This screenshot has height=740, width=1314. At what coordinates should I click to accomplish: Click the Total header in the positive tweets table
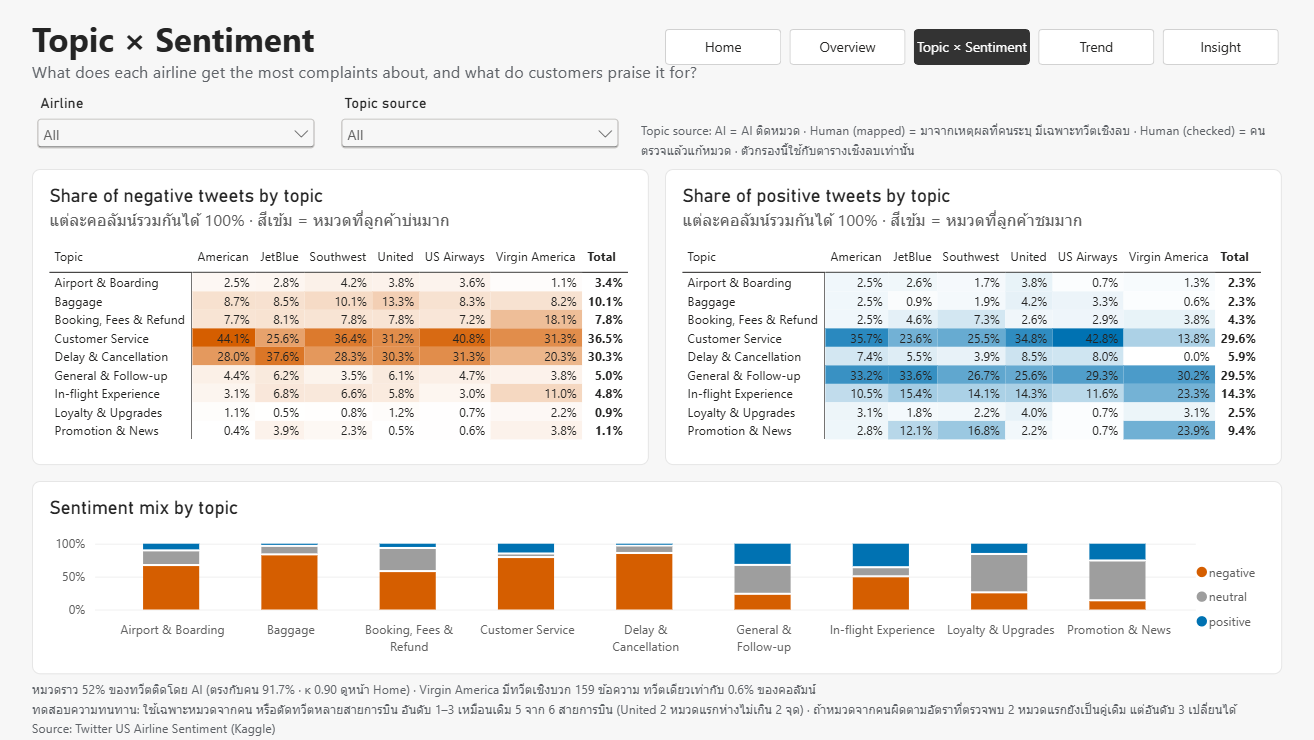click(x=1235, y=257)
